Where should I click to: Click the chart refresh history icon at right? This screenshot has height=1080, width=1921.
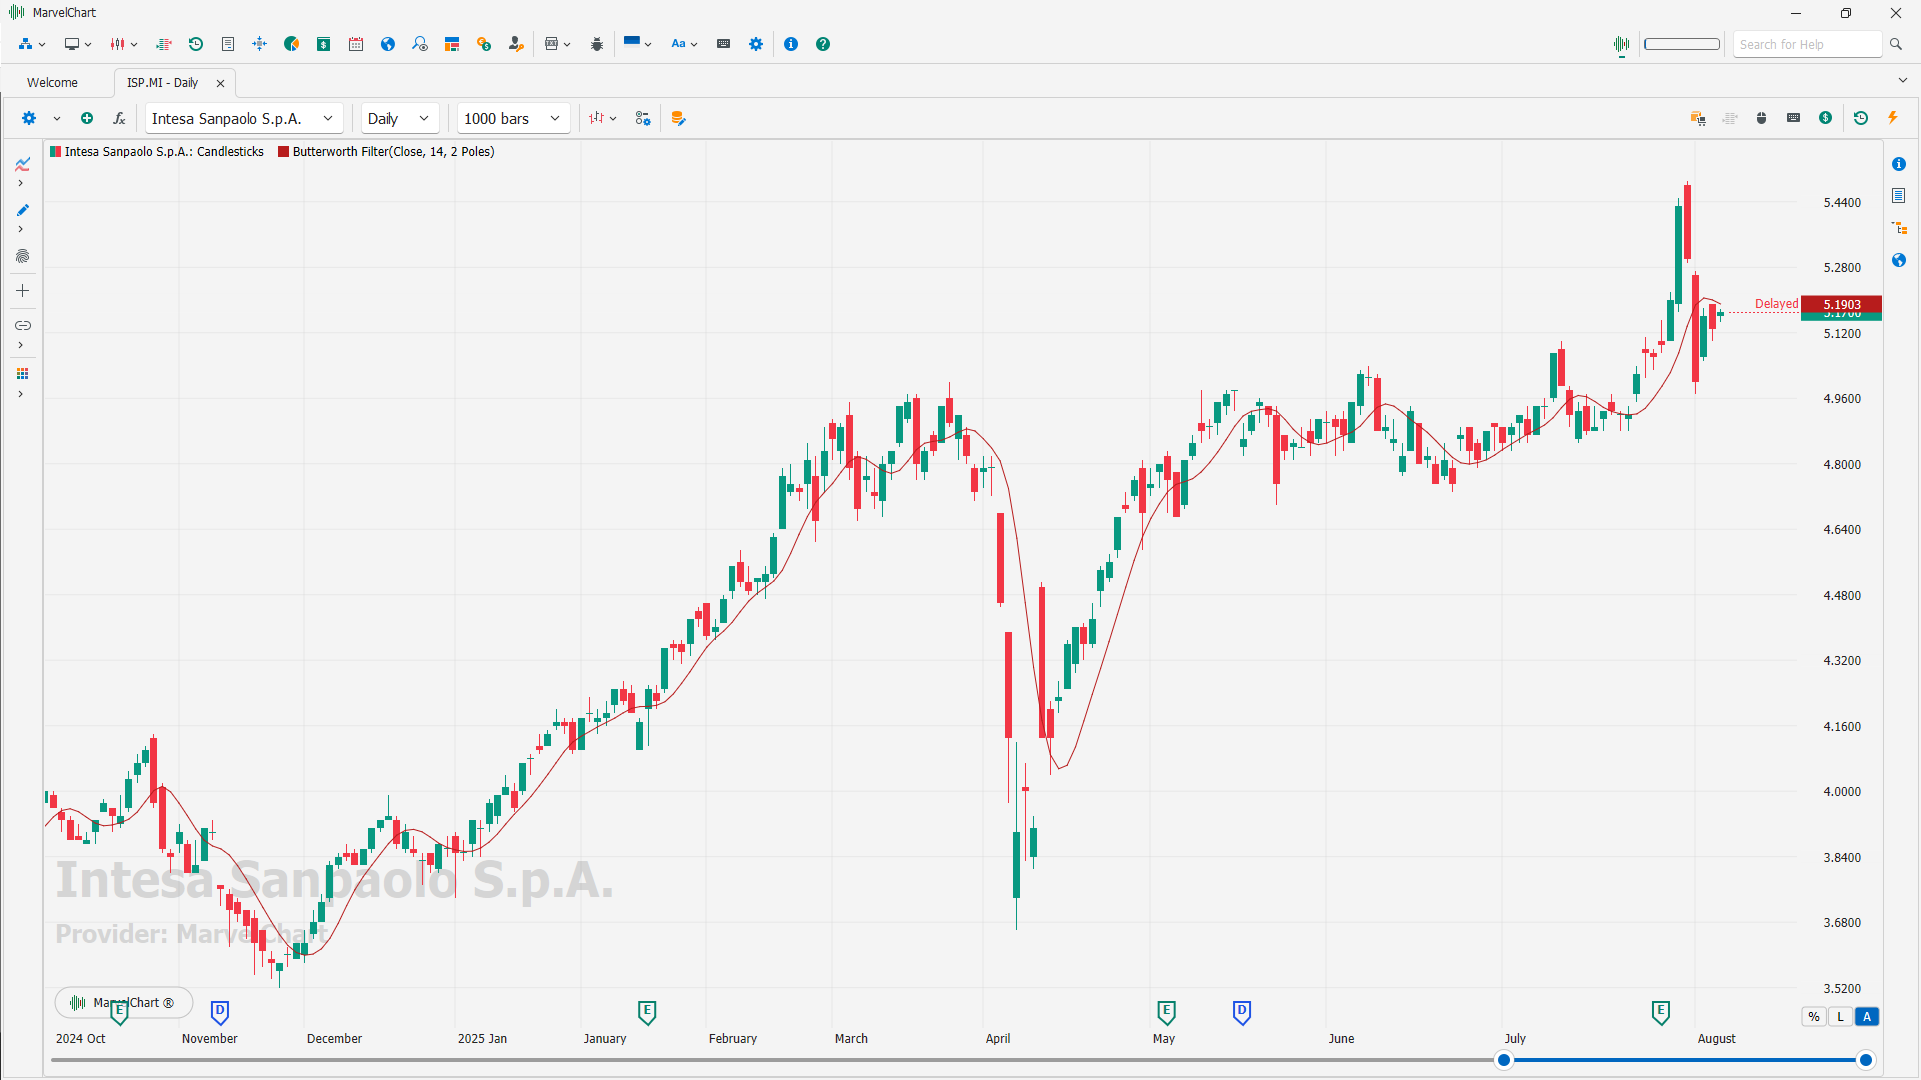pos(1861,118)
